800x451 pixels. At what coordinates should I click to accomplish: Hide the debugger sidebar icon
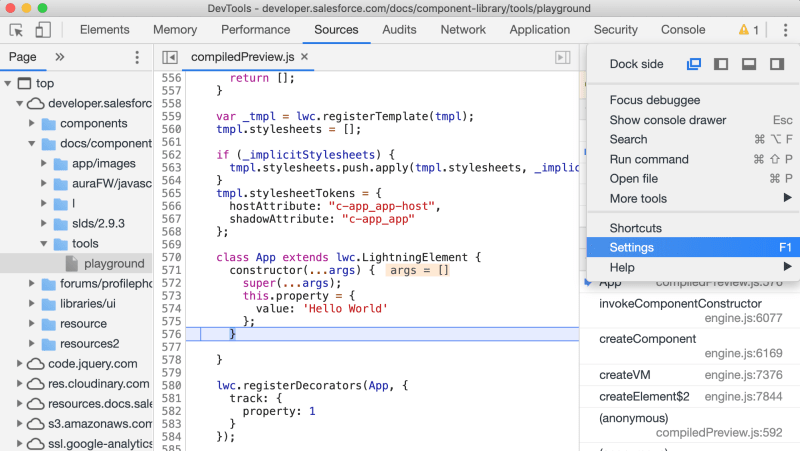[x=562, y=57]
